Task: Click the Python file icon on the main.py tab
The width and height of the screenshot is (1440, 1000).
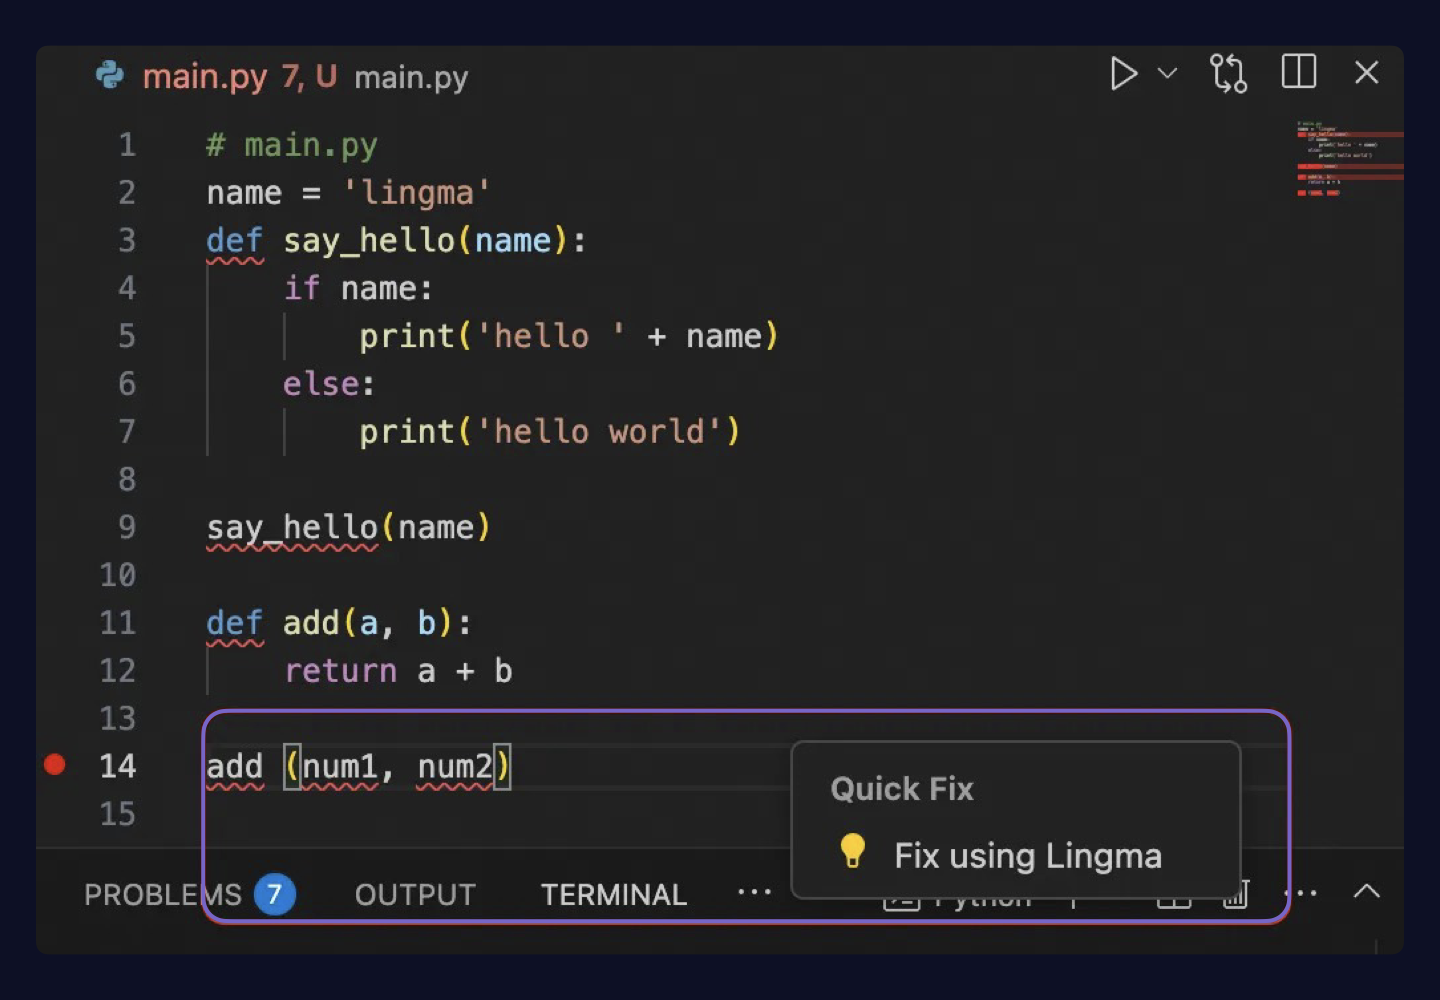Action: coord(110,76)
